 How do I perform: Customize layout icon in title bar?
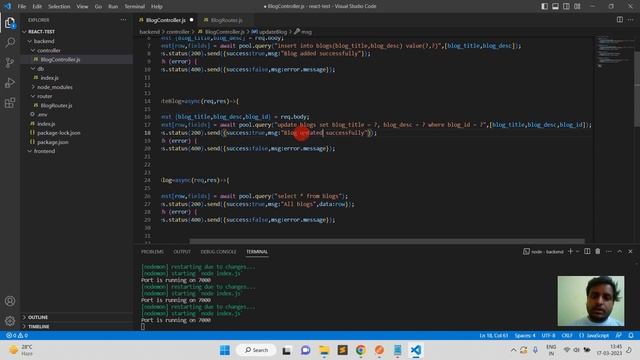[x=577, y=6]
